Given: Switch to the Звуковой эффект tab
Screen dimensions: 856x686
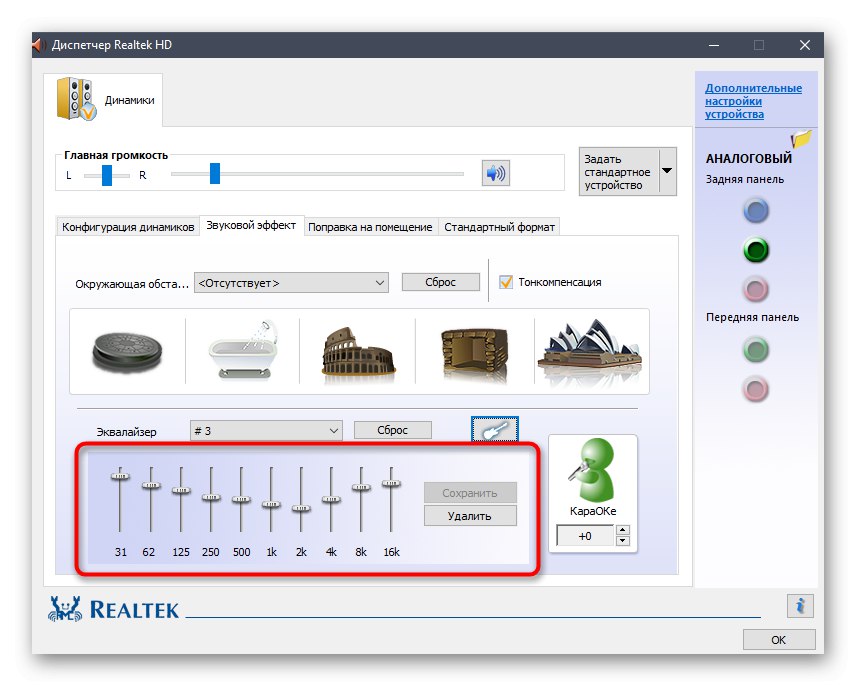Looking at the screenshot, I should click(251, 225).
